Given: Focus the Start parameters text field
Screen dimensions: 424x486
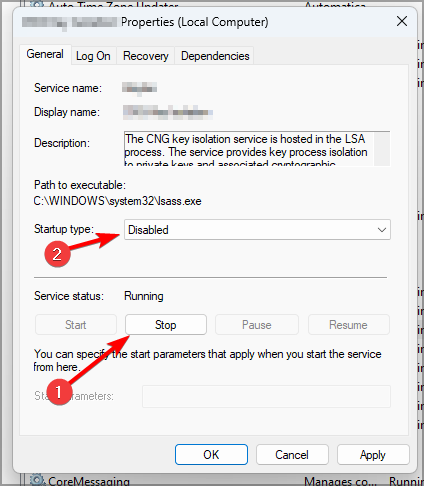Looking at the screenshot, I should click(x=266, y=396).
